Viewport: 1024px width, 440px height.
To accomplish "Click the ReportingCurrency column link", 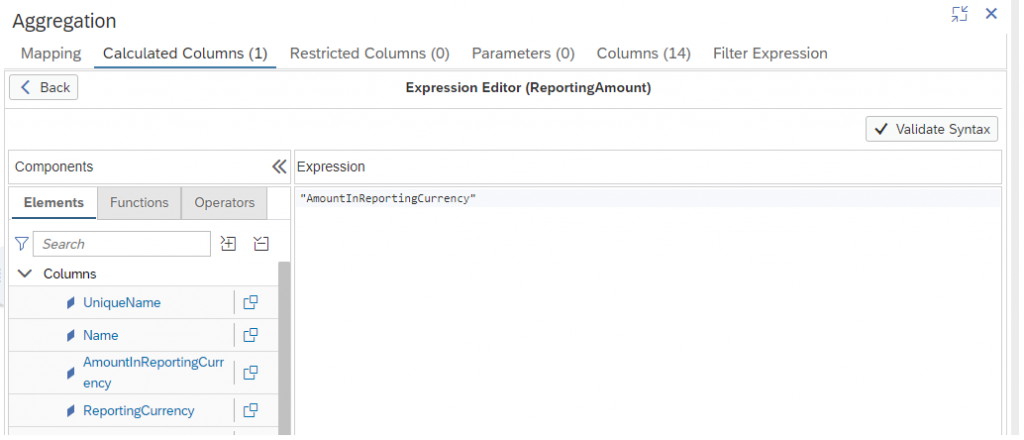I will point(138,411).
